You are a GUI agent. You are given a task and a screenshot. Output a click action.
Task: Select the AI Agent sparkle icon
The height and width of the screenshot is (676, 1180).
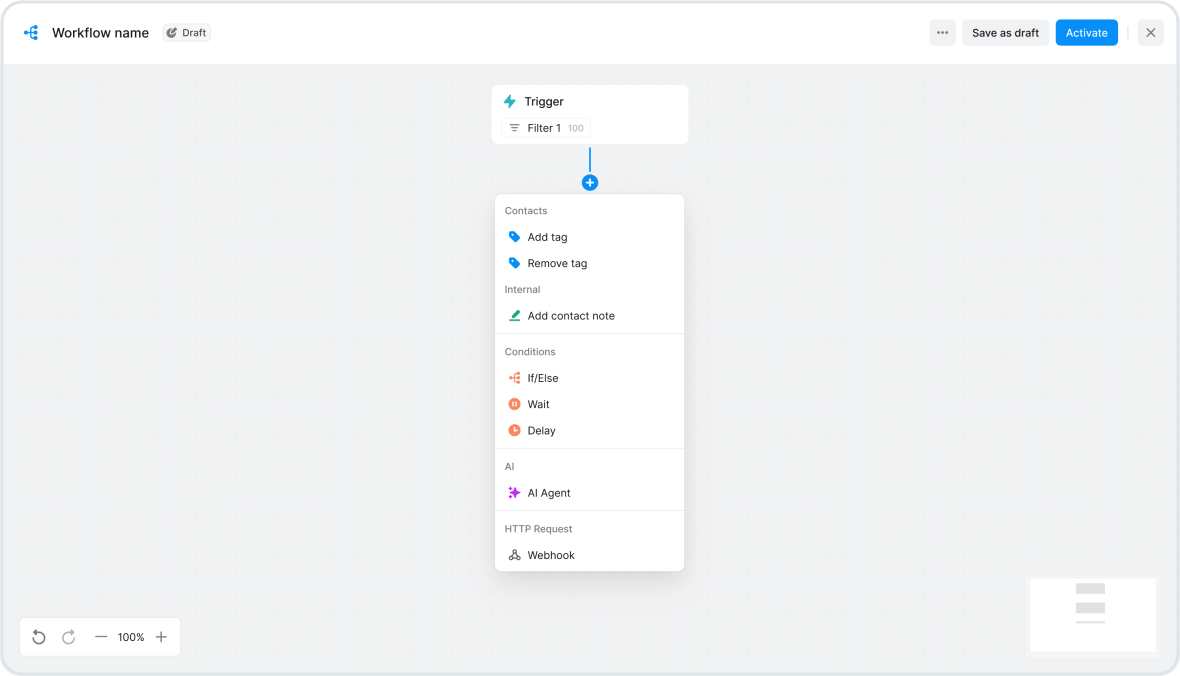(514, 492)
